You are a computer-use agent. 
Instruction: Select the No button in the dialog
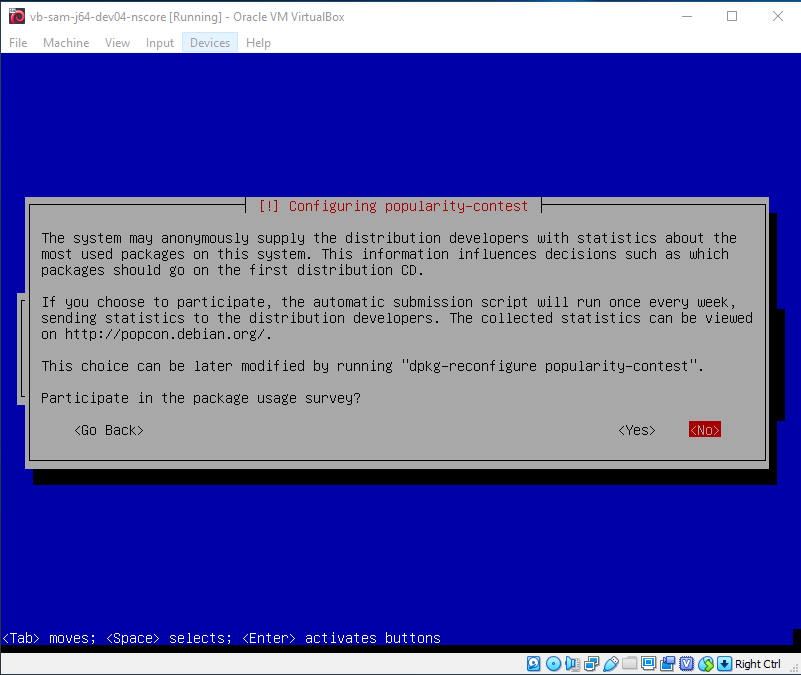pyautogui.click(x=704, y=429)
